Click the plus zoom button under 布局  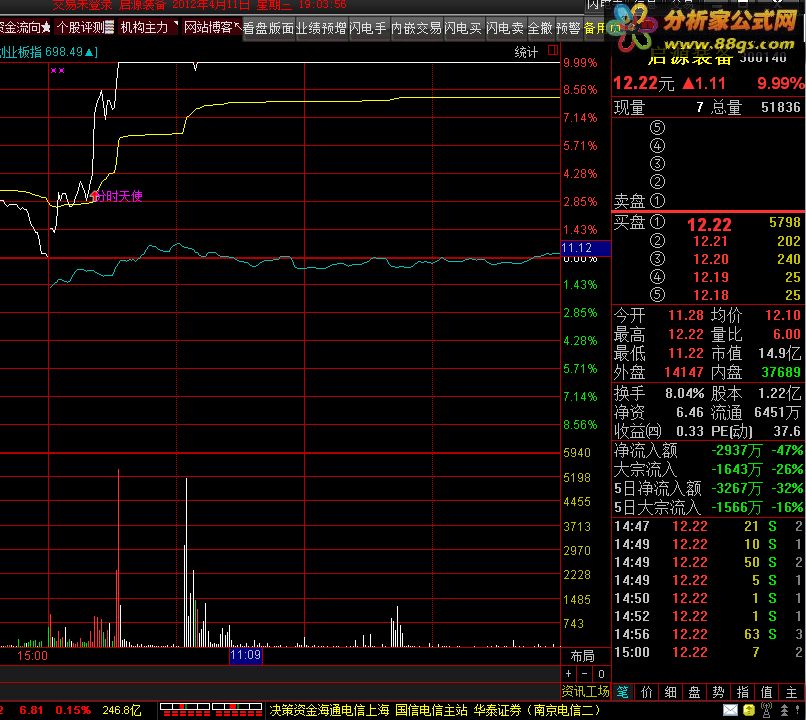point(568,674)
